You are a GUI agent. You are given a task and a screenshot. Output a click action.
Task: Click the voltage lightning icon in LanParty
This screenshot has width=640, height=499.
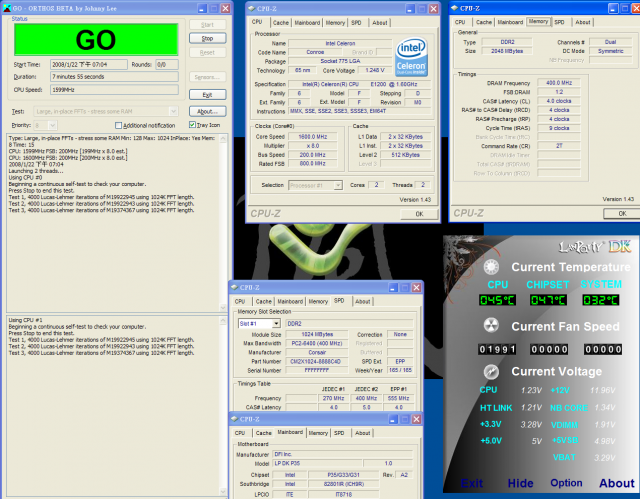click(x=491, y=371)
